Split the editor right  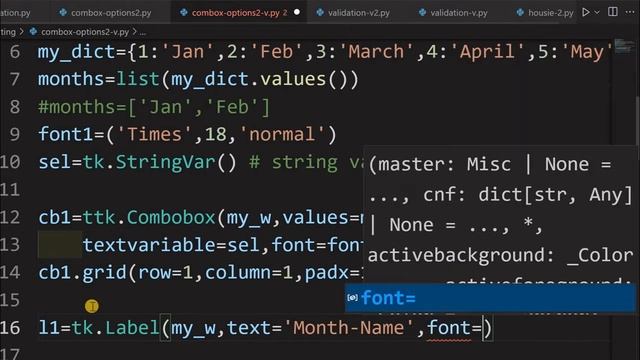tap(613, 12)
